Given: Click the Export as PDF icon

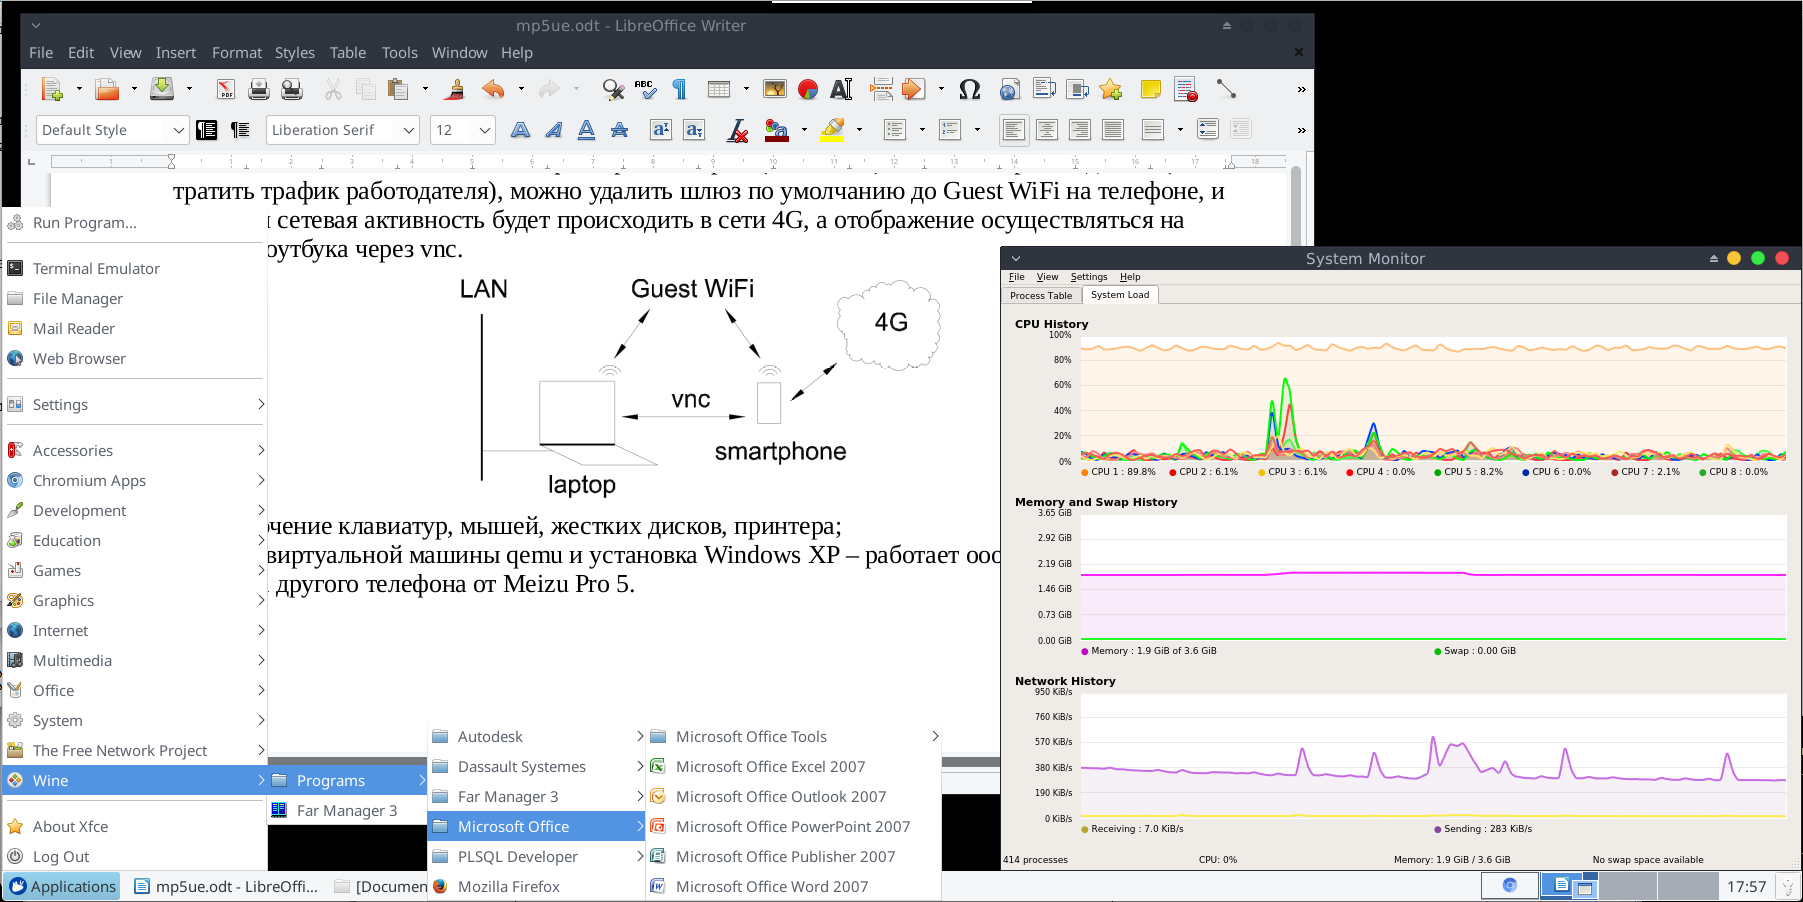Looking at the screenshot, I should point(226,89).
